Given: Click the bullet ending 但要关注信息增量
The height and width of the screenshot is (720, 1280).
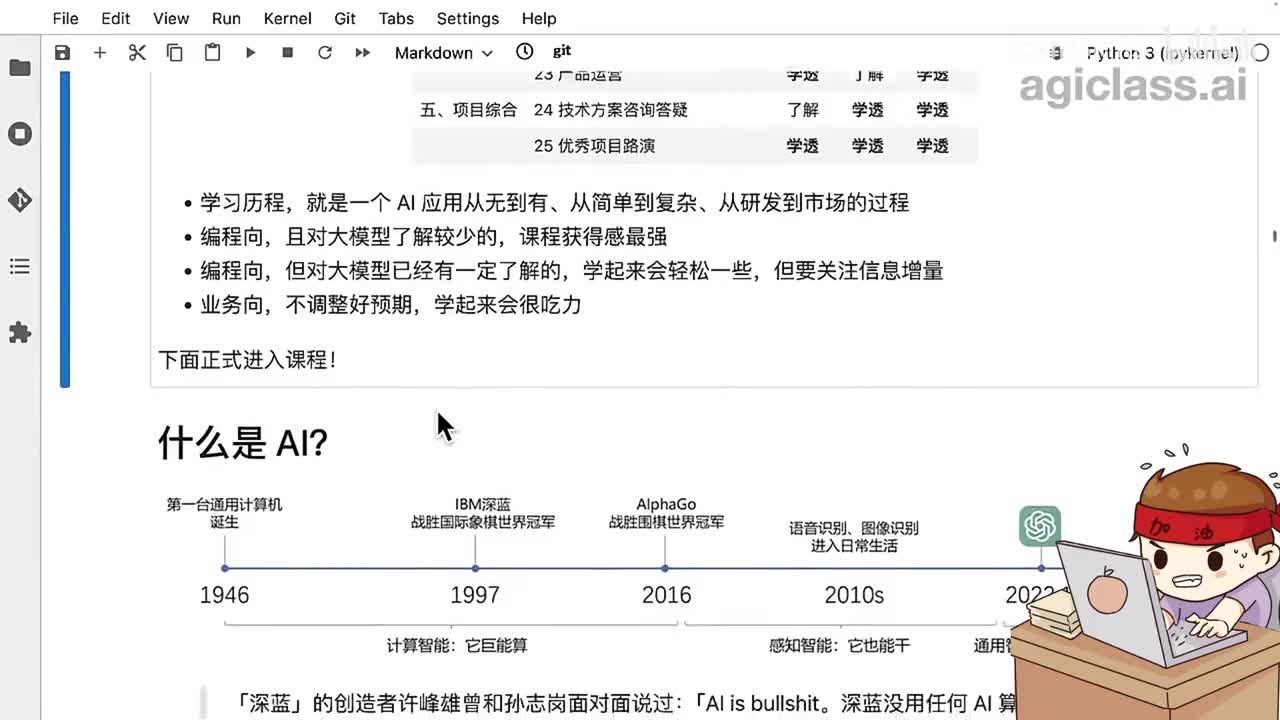Looking at the screenshot, I should click(571, 271).
